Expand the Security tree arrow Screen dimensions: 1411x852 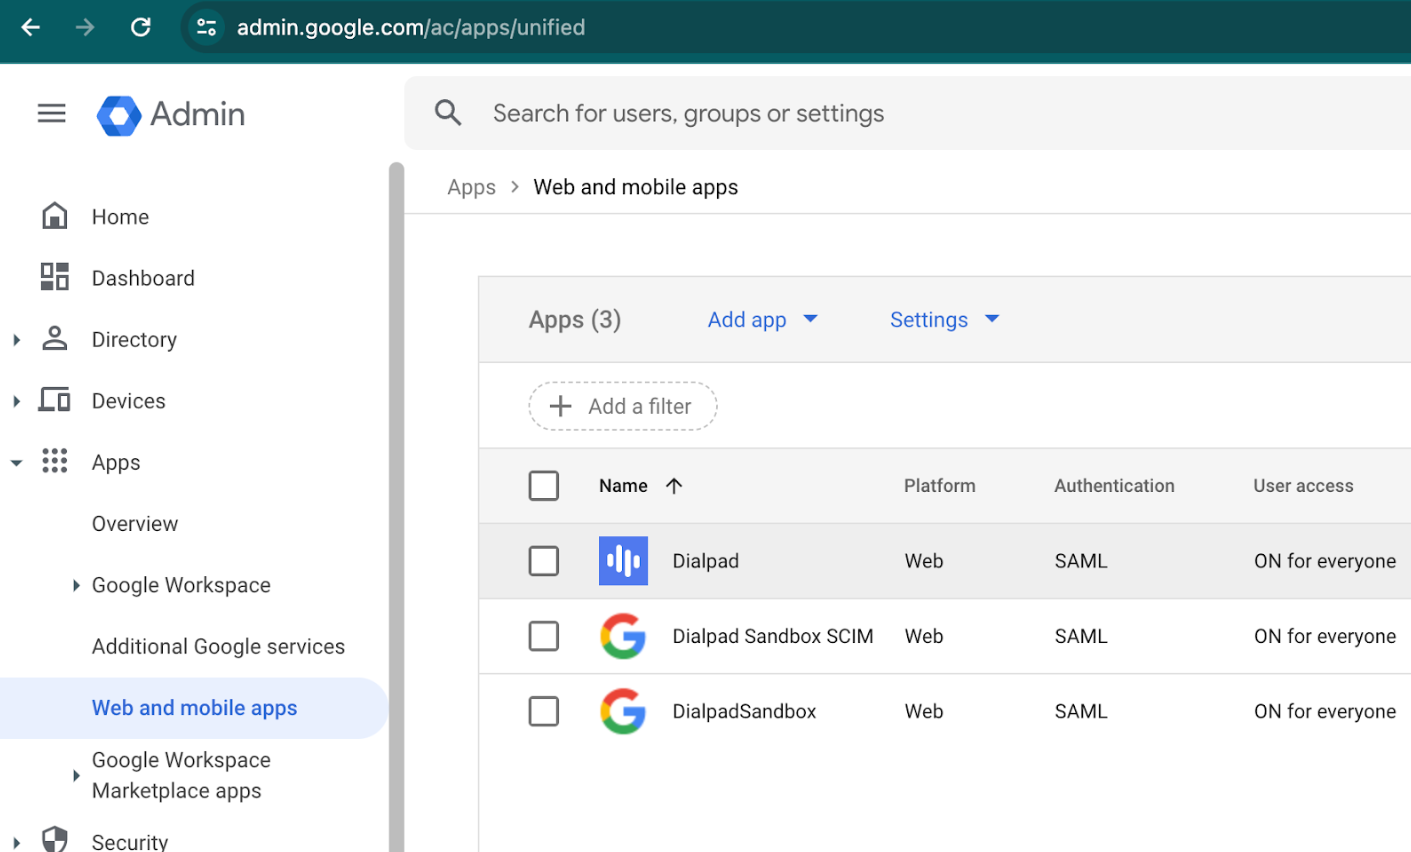[16, 842]
